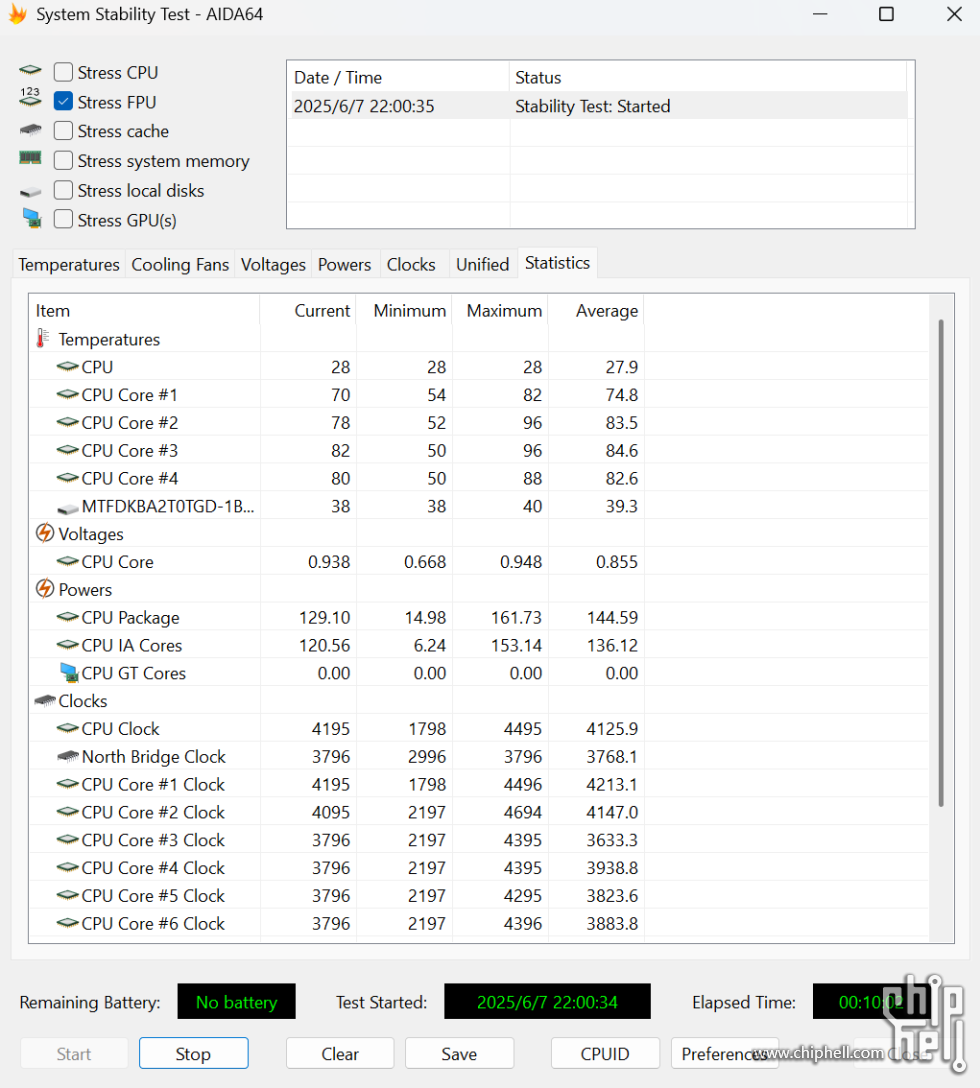Select the Statistics tab
Viewport: 980px width, 1088px height.
pyautogui.click(x=557, y=263)
